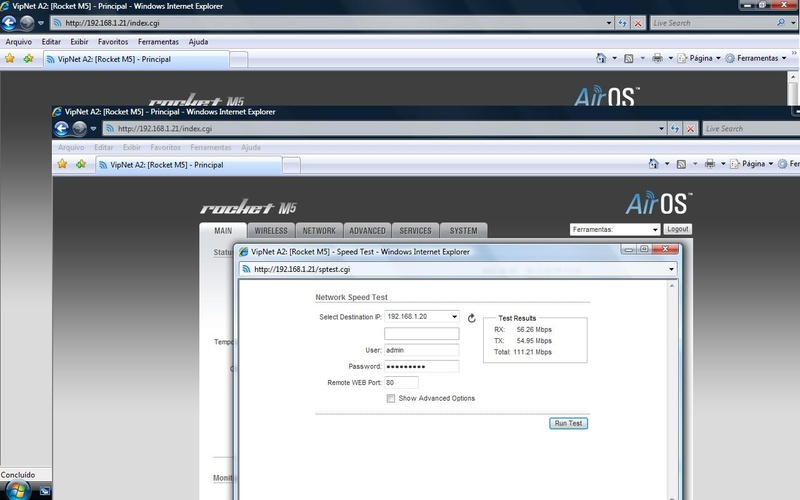
Task: Click Home icon in second window command bar
Action: (654, 164)
